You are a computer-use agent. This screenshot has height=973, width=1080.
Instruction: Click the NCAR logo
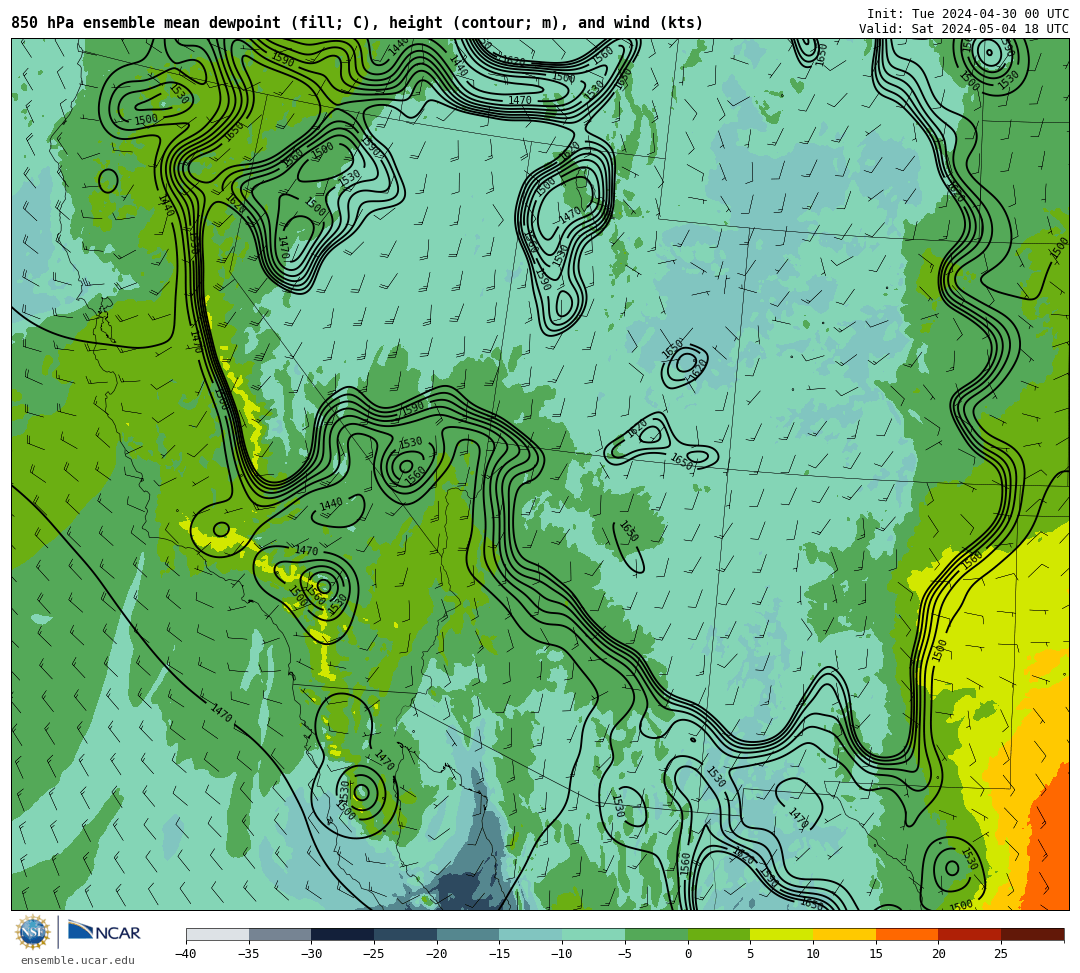coord(105,932)
